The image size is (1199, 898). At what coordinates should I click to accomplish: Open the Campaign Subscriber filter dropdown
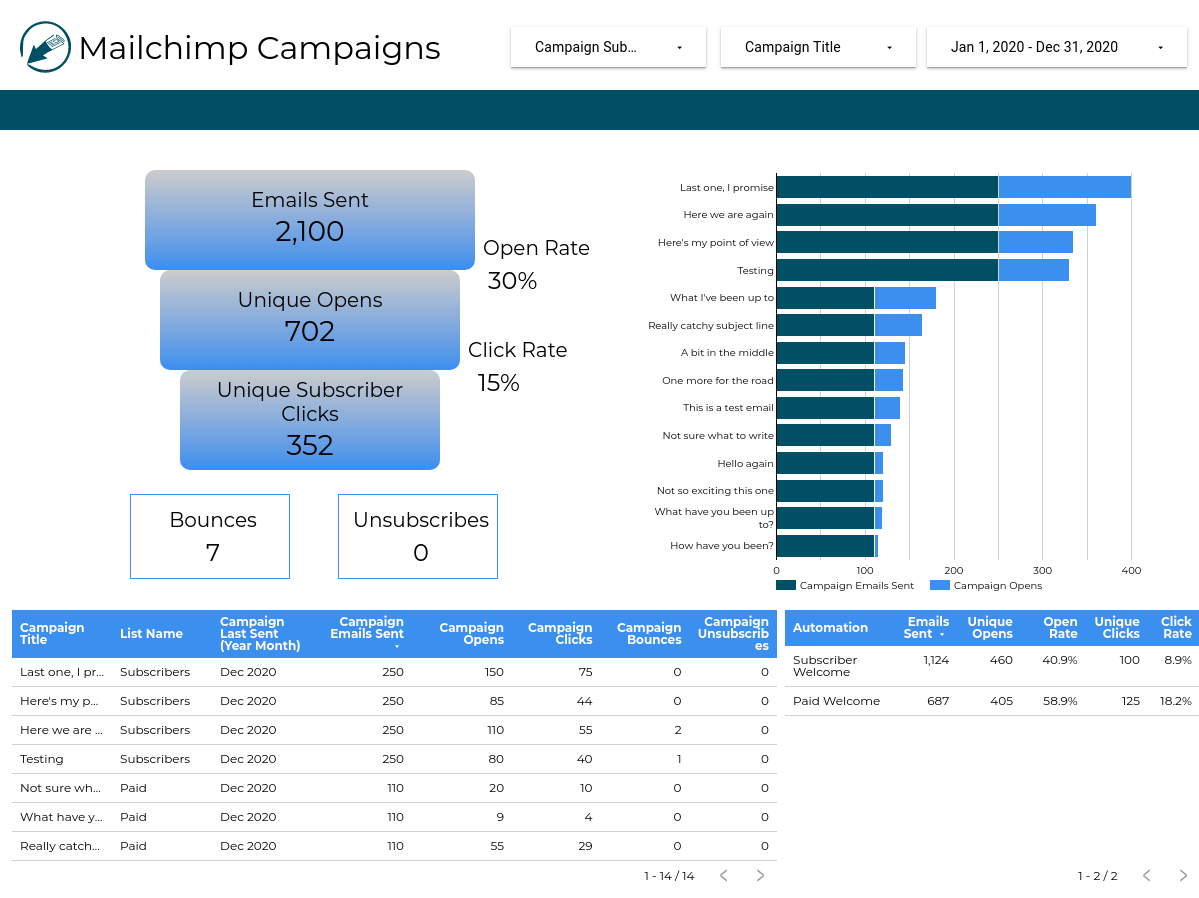click(x=608, y=46)
